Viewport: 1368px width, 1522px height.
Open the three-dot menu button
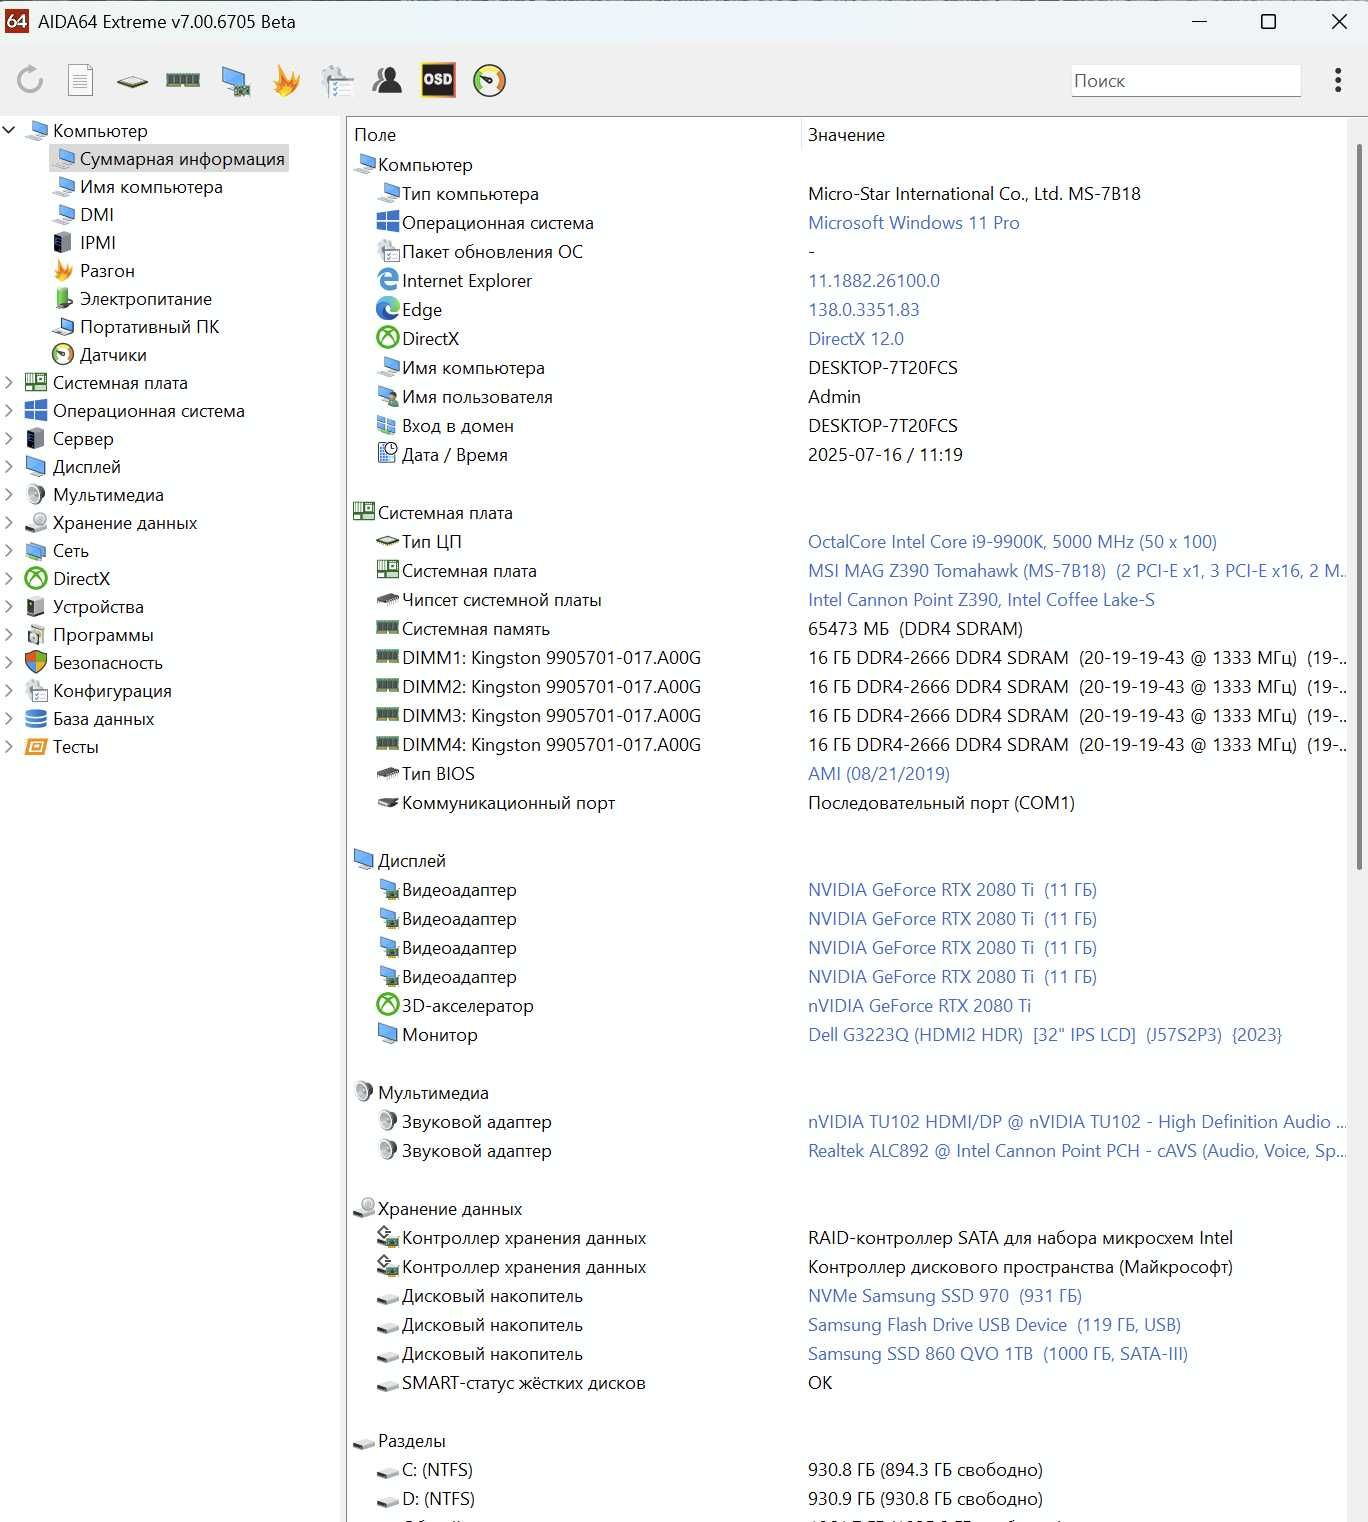1338,80
